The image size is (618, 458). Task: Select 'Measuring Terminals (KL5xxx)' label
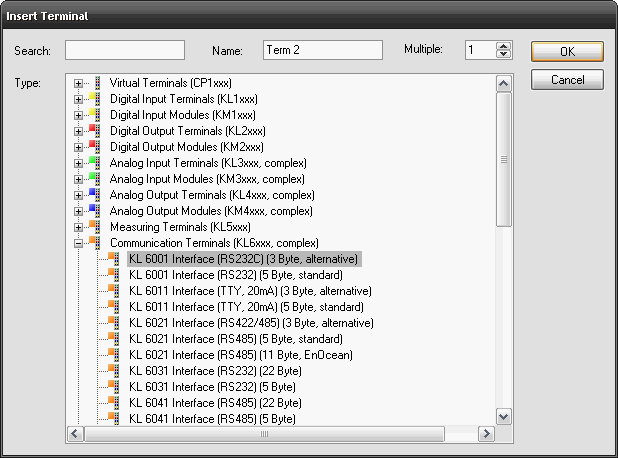point(180,227)
